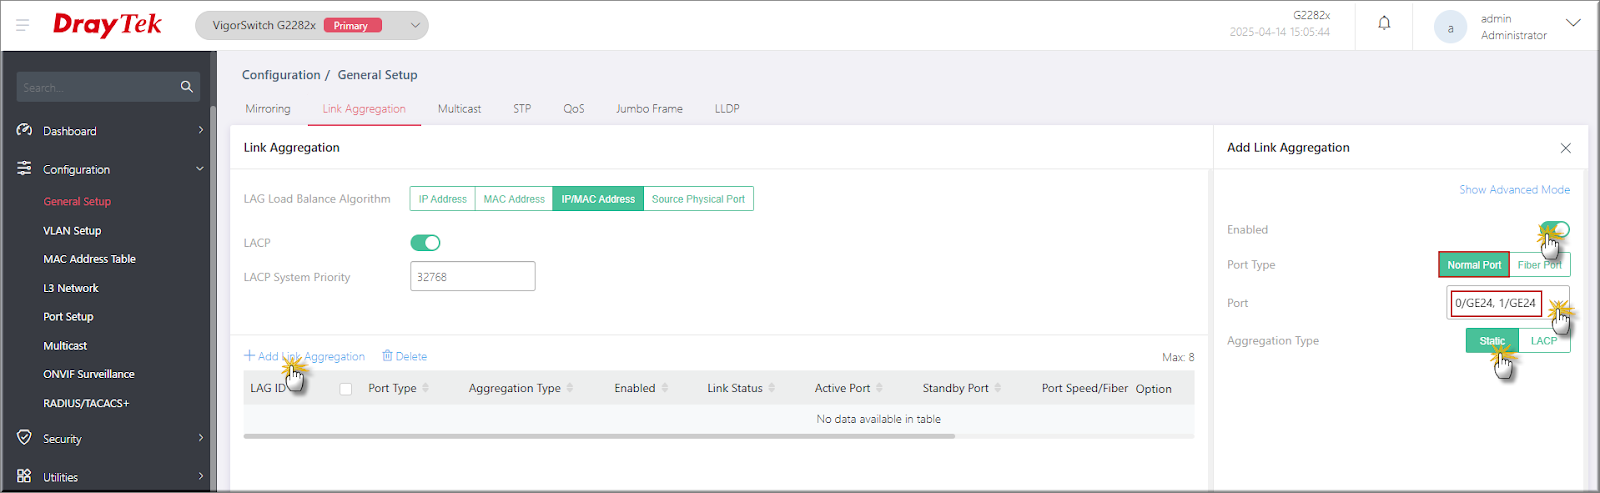Open Port Setup in sidebar

click(x=68, y=317)
